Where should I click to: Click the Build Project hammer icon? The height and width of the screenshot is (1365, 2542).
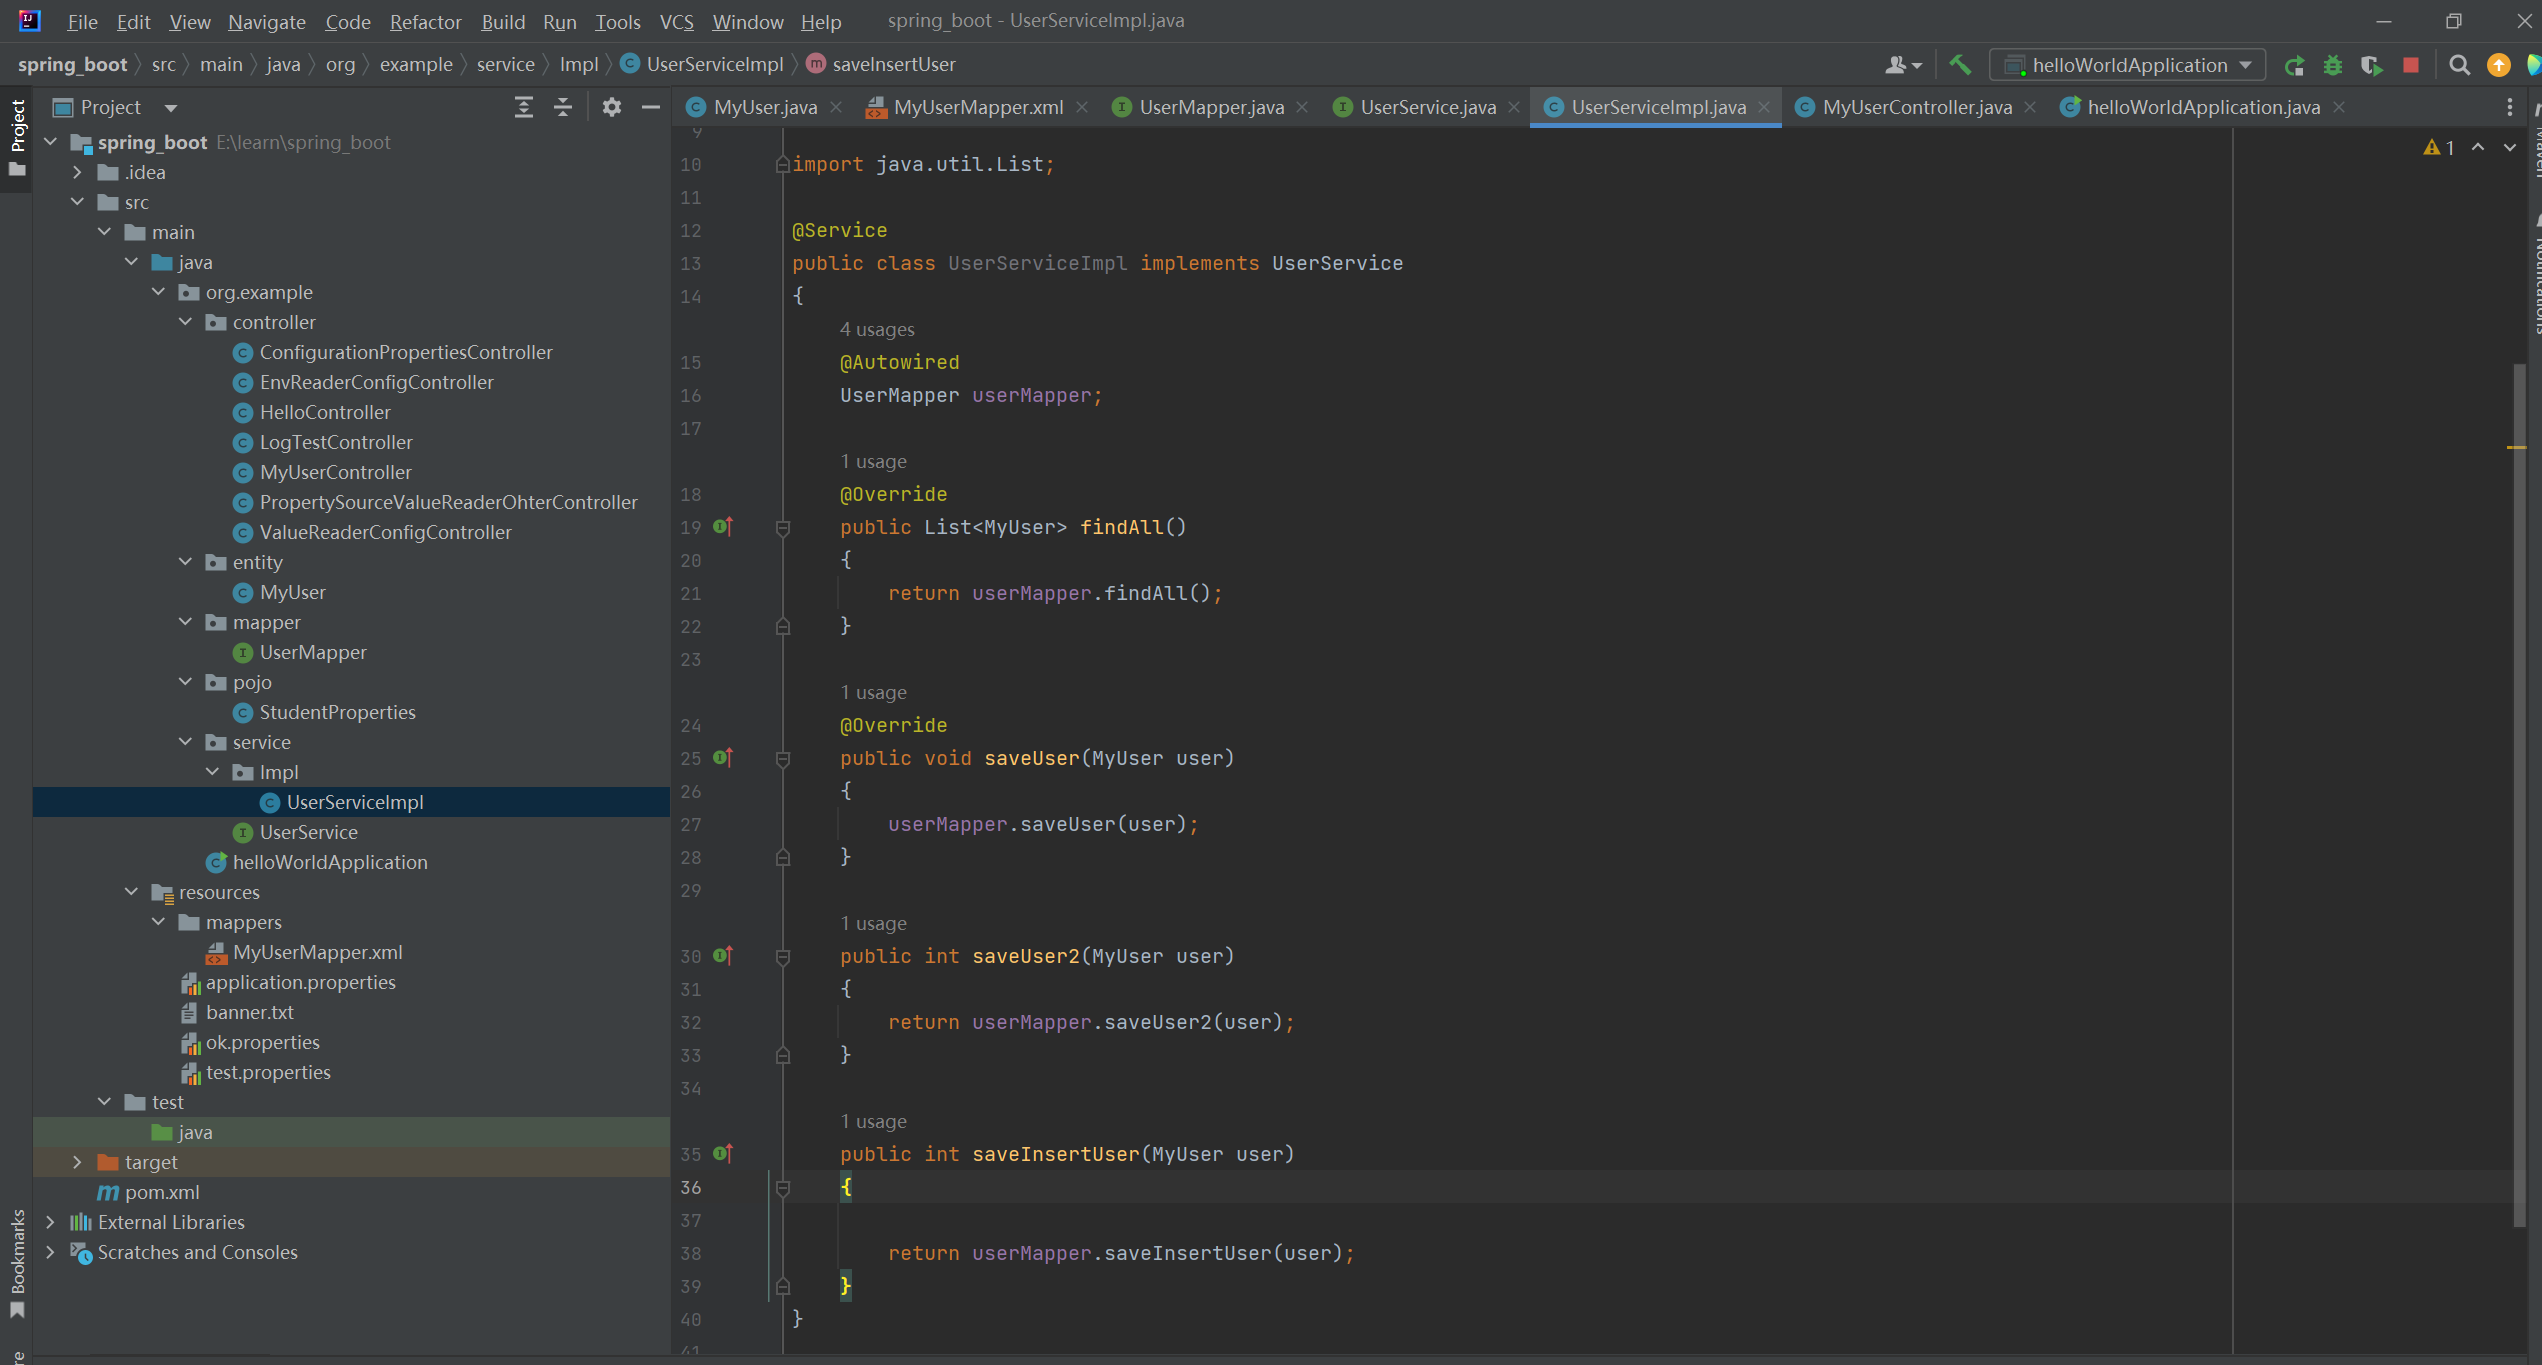(x=1960, y=65)
